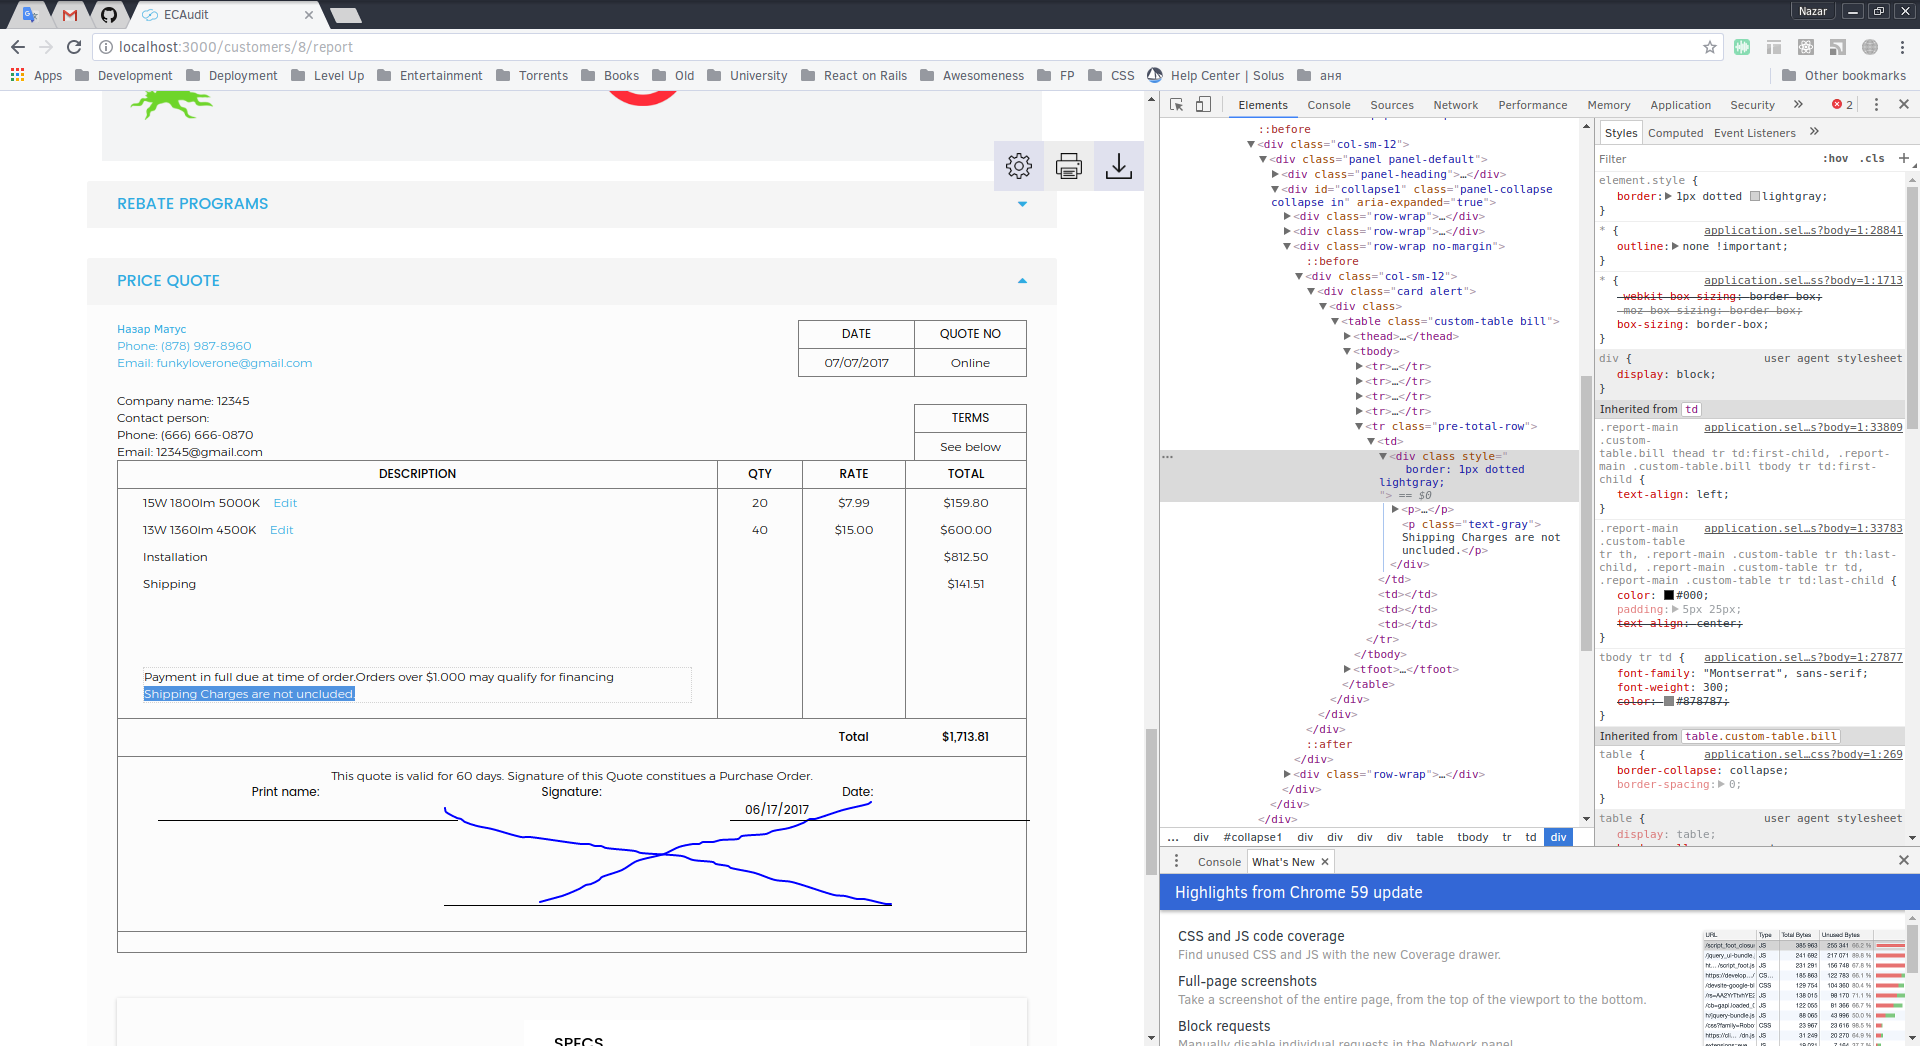Image resolution: width=1920 pixels, height=1046 pixels.
Task: Open application.sel…s?body=1:28841 stylesheet link
Action: tap(1803, 230)
